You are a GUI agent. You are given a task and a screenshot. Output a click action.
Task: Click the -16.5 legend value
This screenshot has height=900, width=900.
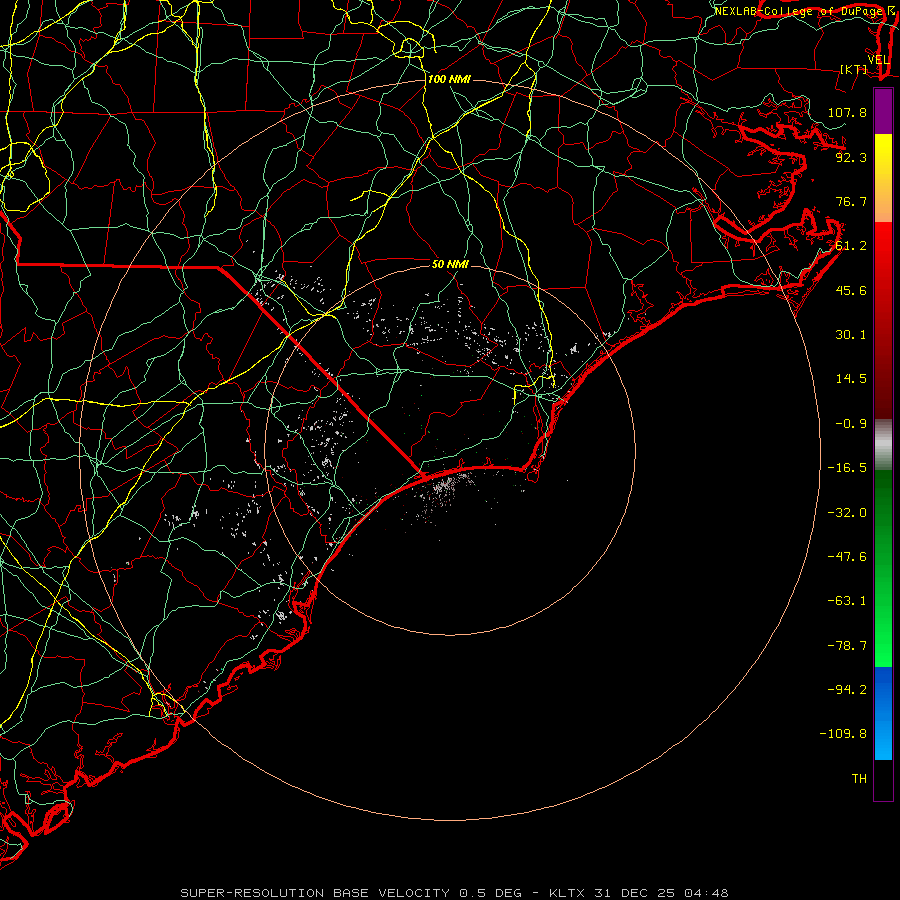tap(847, 468)
